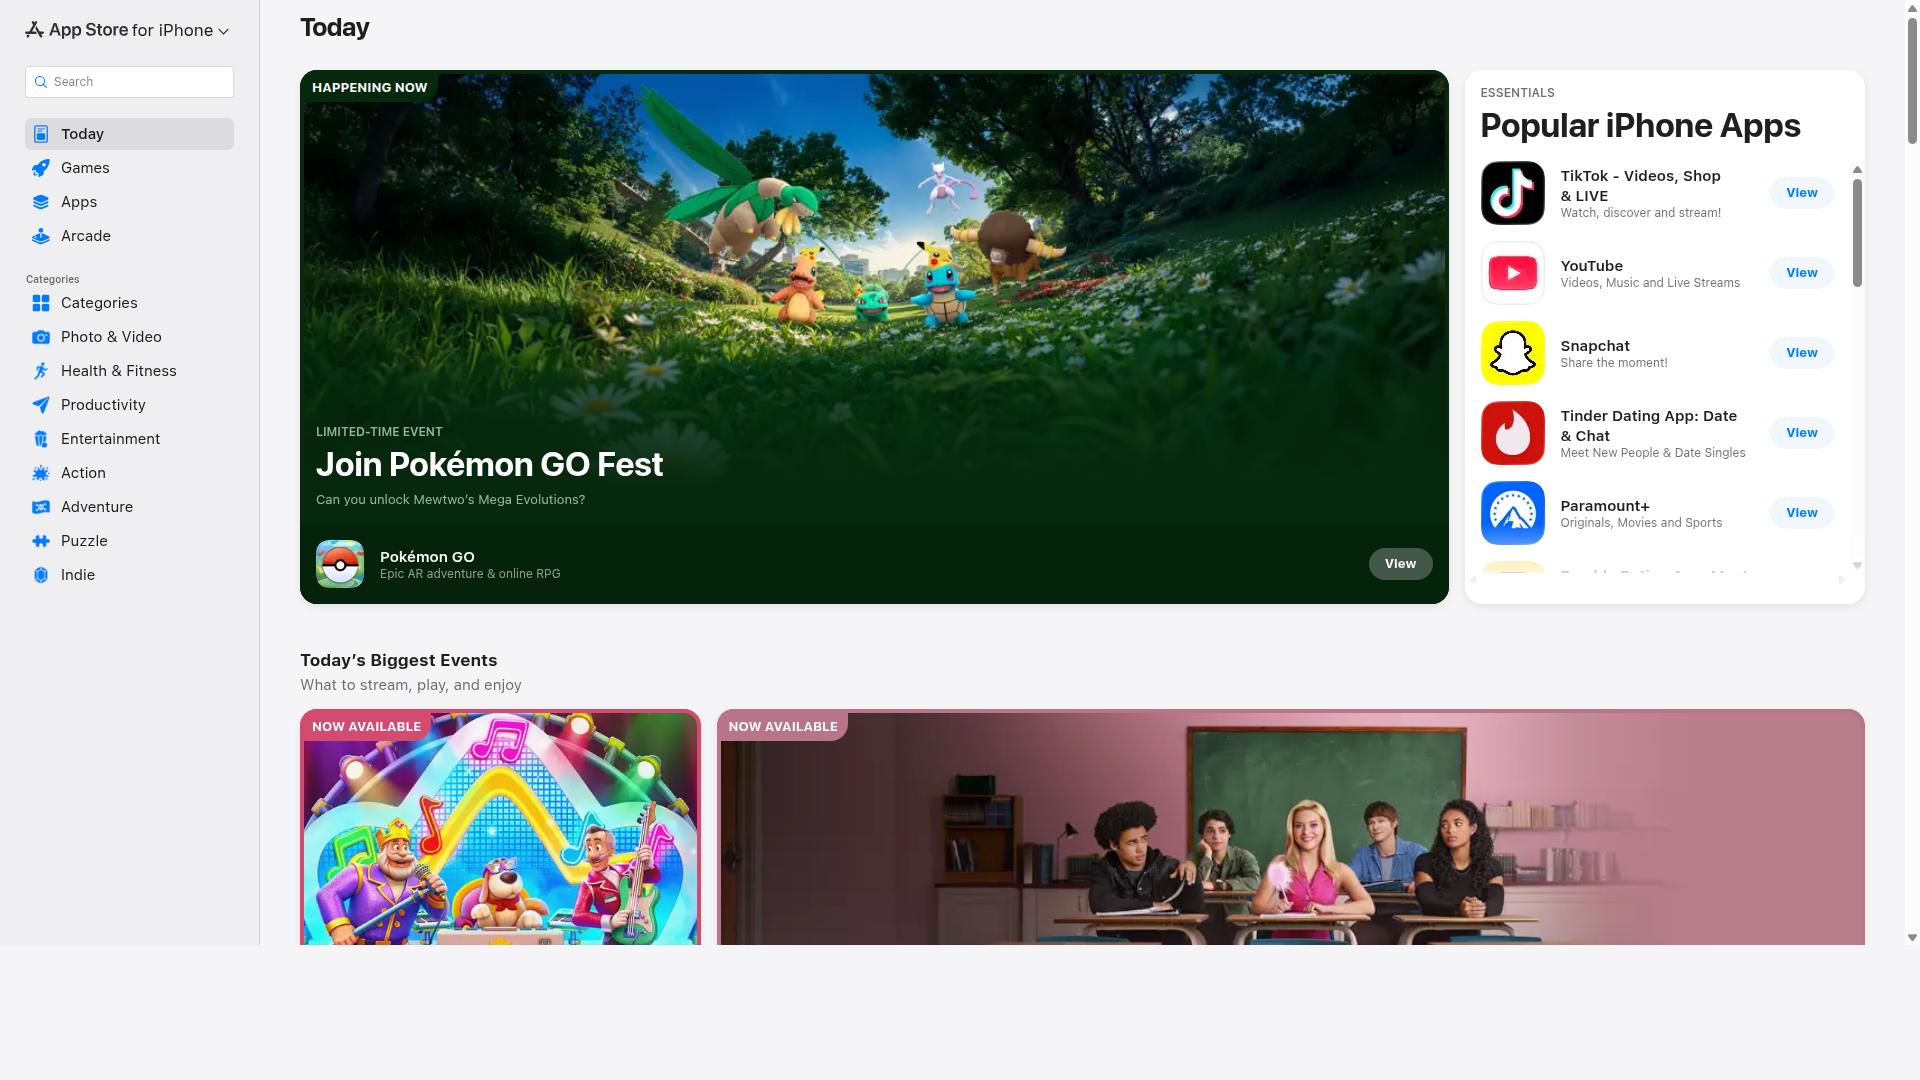View the Paramount+ app page
This screenshot has width=1920, height=1080.
(x=1801, y=513)
